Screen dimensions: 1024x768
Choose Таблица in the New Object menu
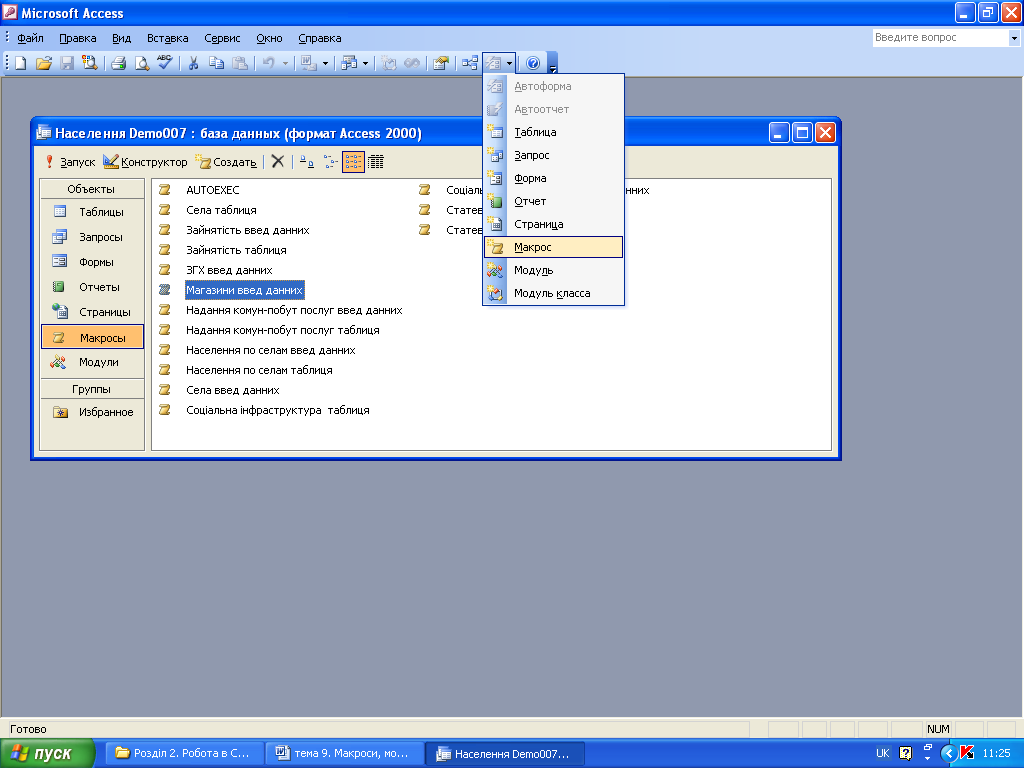pyautogui.click(x=553, y=132)
